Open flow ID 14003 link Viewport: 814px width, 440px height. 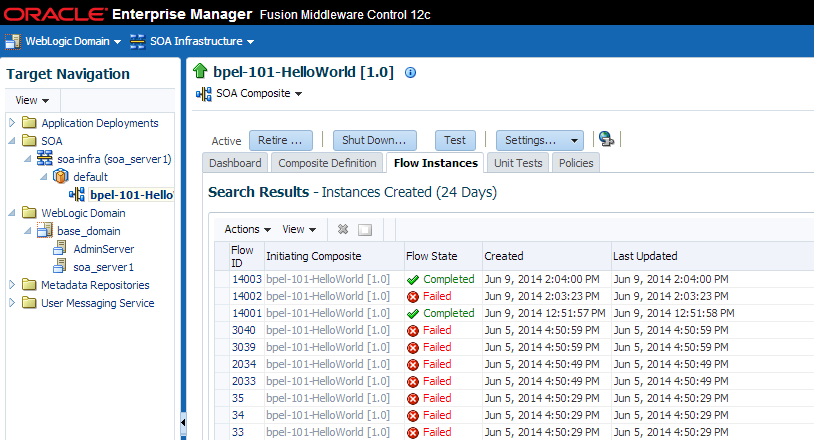[x=247, y=279]
